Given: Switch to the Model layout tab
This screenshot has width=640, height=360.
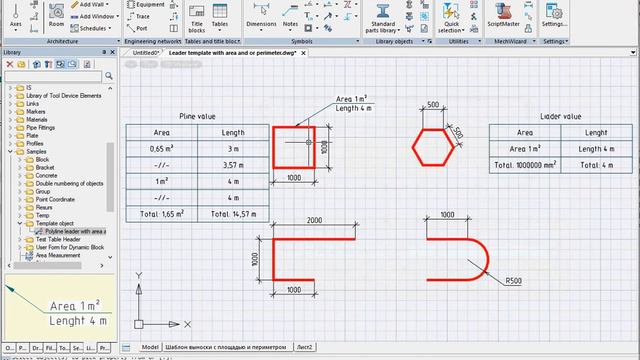Looking at the screenshot, I should [x=150, y=347].
